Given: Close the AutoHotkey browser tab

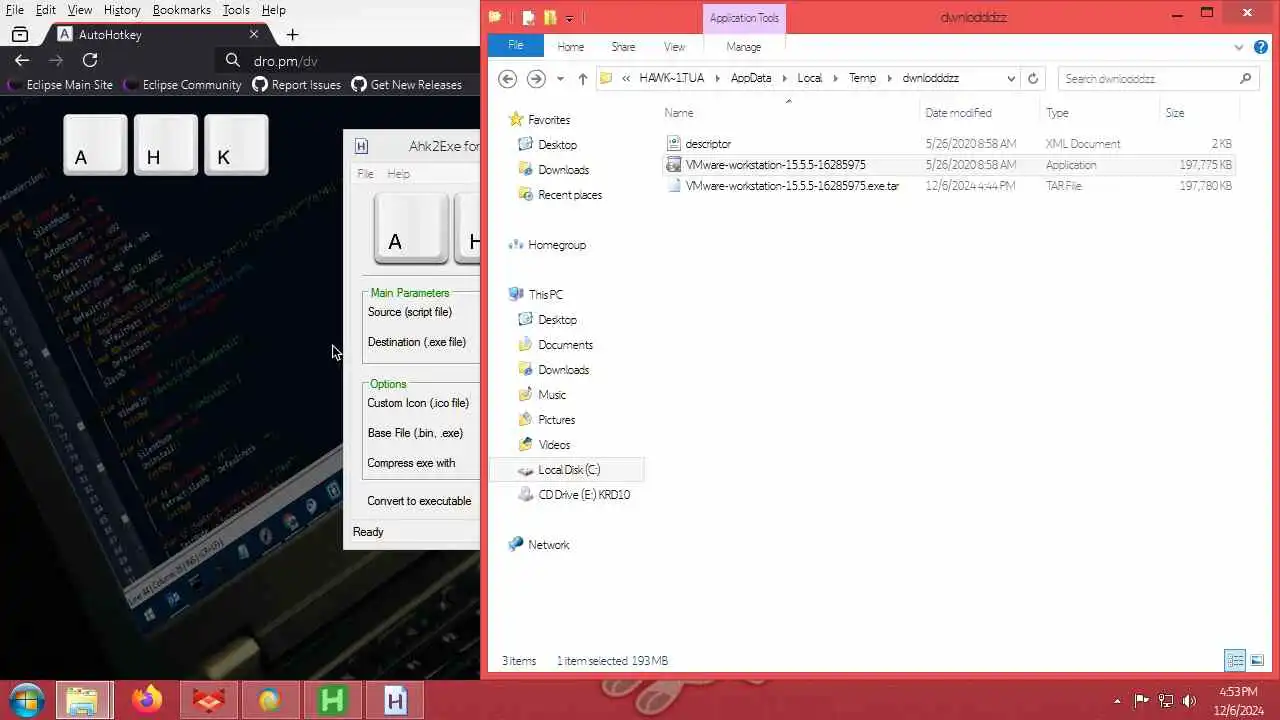Looking at the screenshot, I should (x=254, y=34).
